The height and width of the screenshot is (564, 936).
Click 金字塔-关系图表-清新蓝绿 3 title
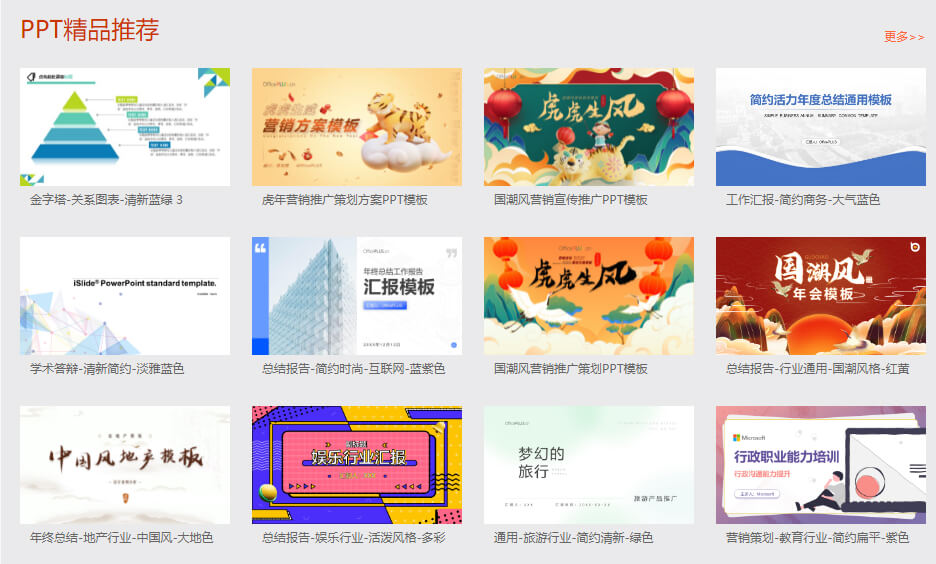pyautogui.click(x=106, y=200)
